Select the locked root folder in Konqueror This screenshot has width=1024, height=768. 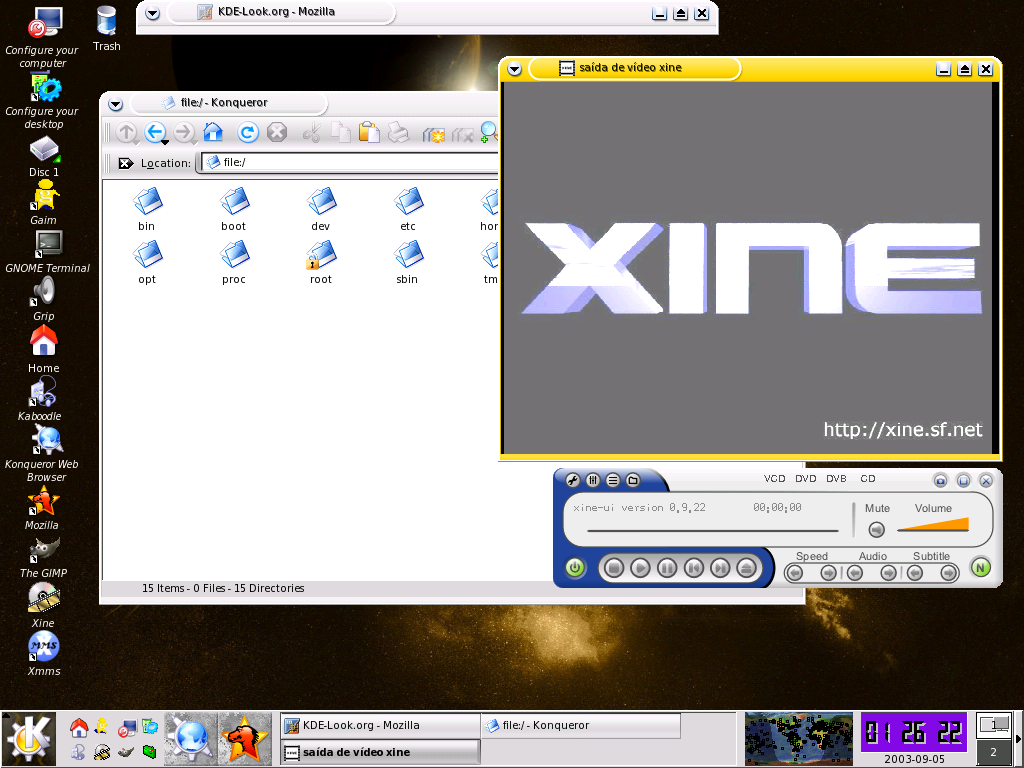(x=321, y=262)
